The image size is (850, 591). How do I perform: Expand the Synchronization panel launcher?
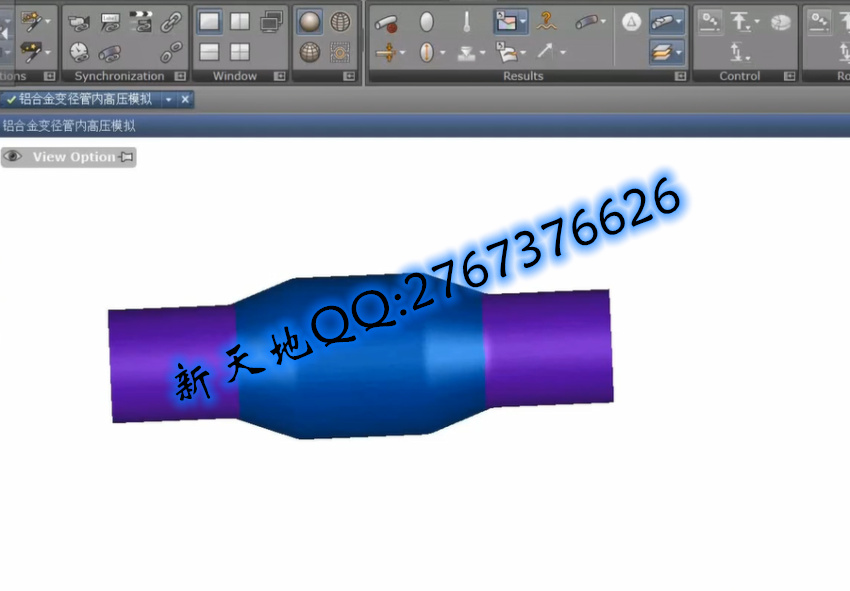(180, 76)
